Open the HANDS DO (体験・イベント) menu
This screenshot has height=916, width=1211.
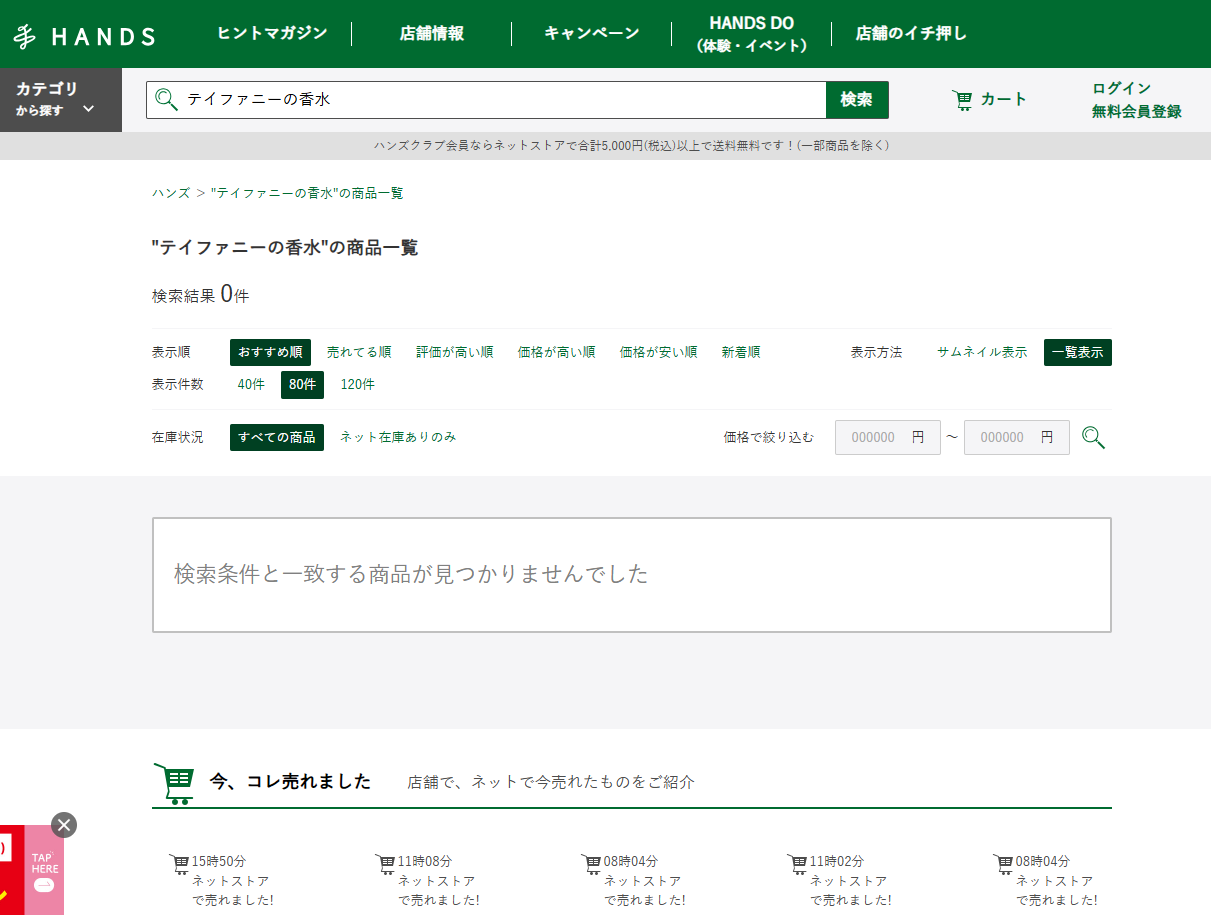coord(751,34)
